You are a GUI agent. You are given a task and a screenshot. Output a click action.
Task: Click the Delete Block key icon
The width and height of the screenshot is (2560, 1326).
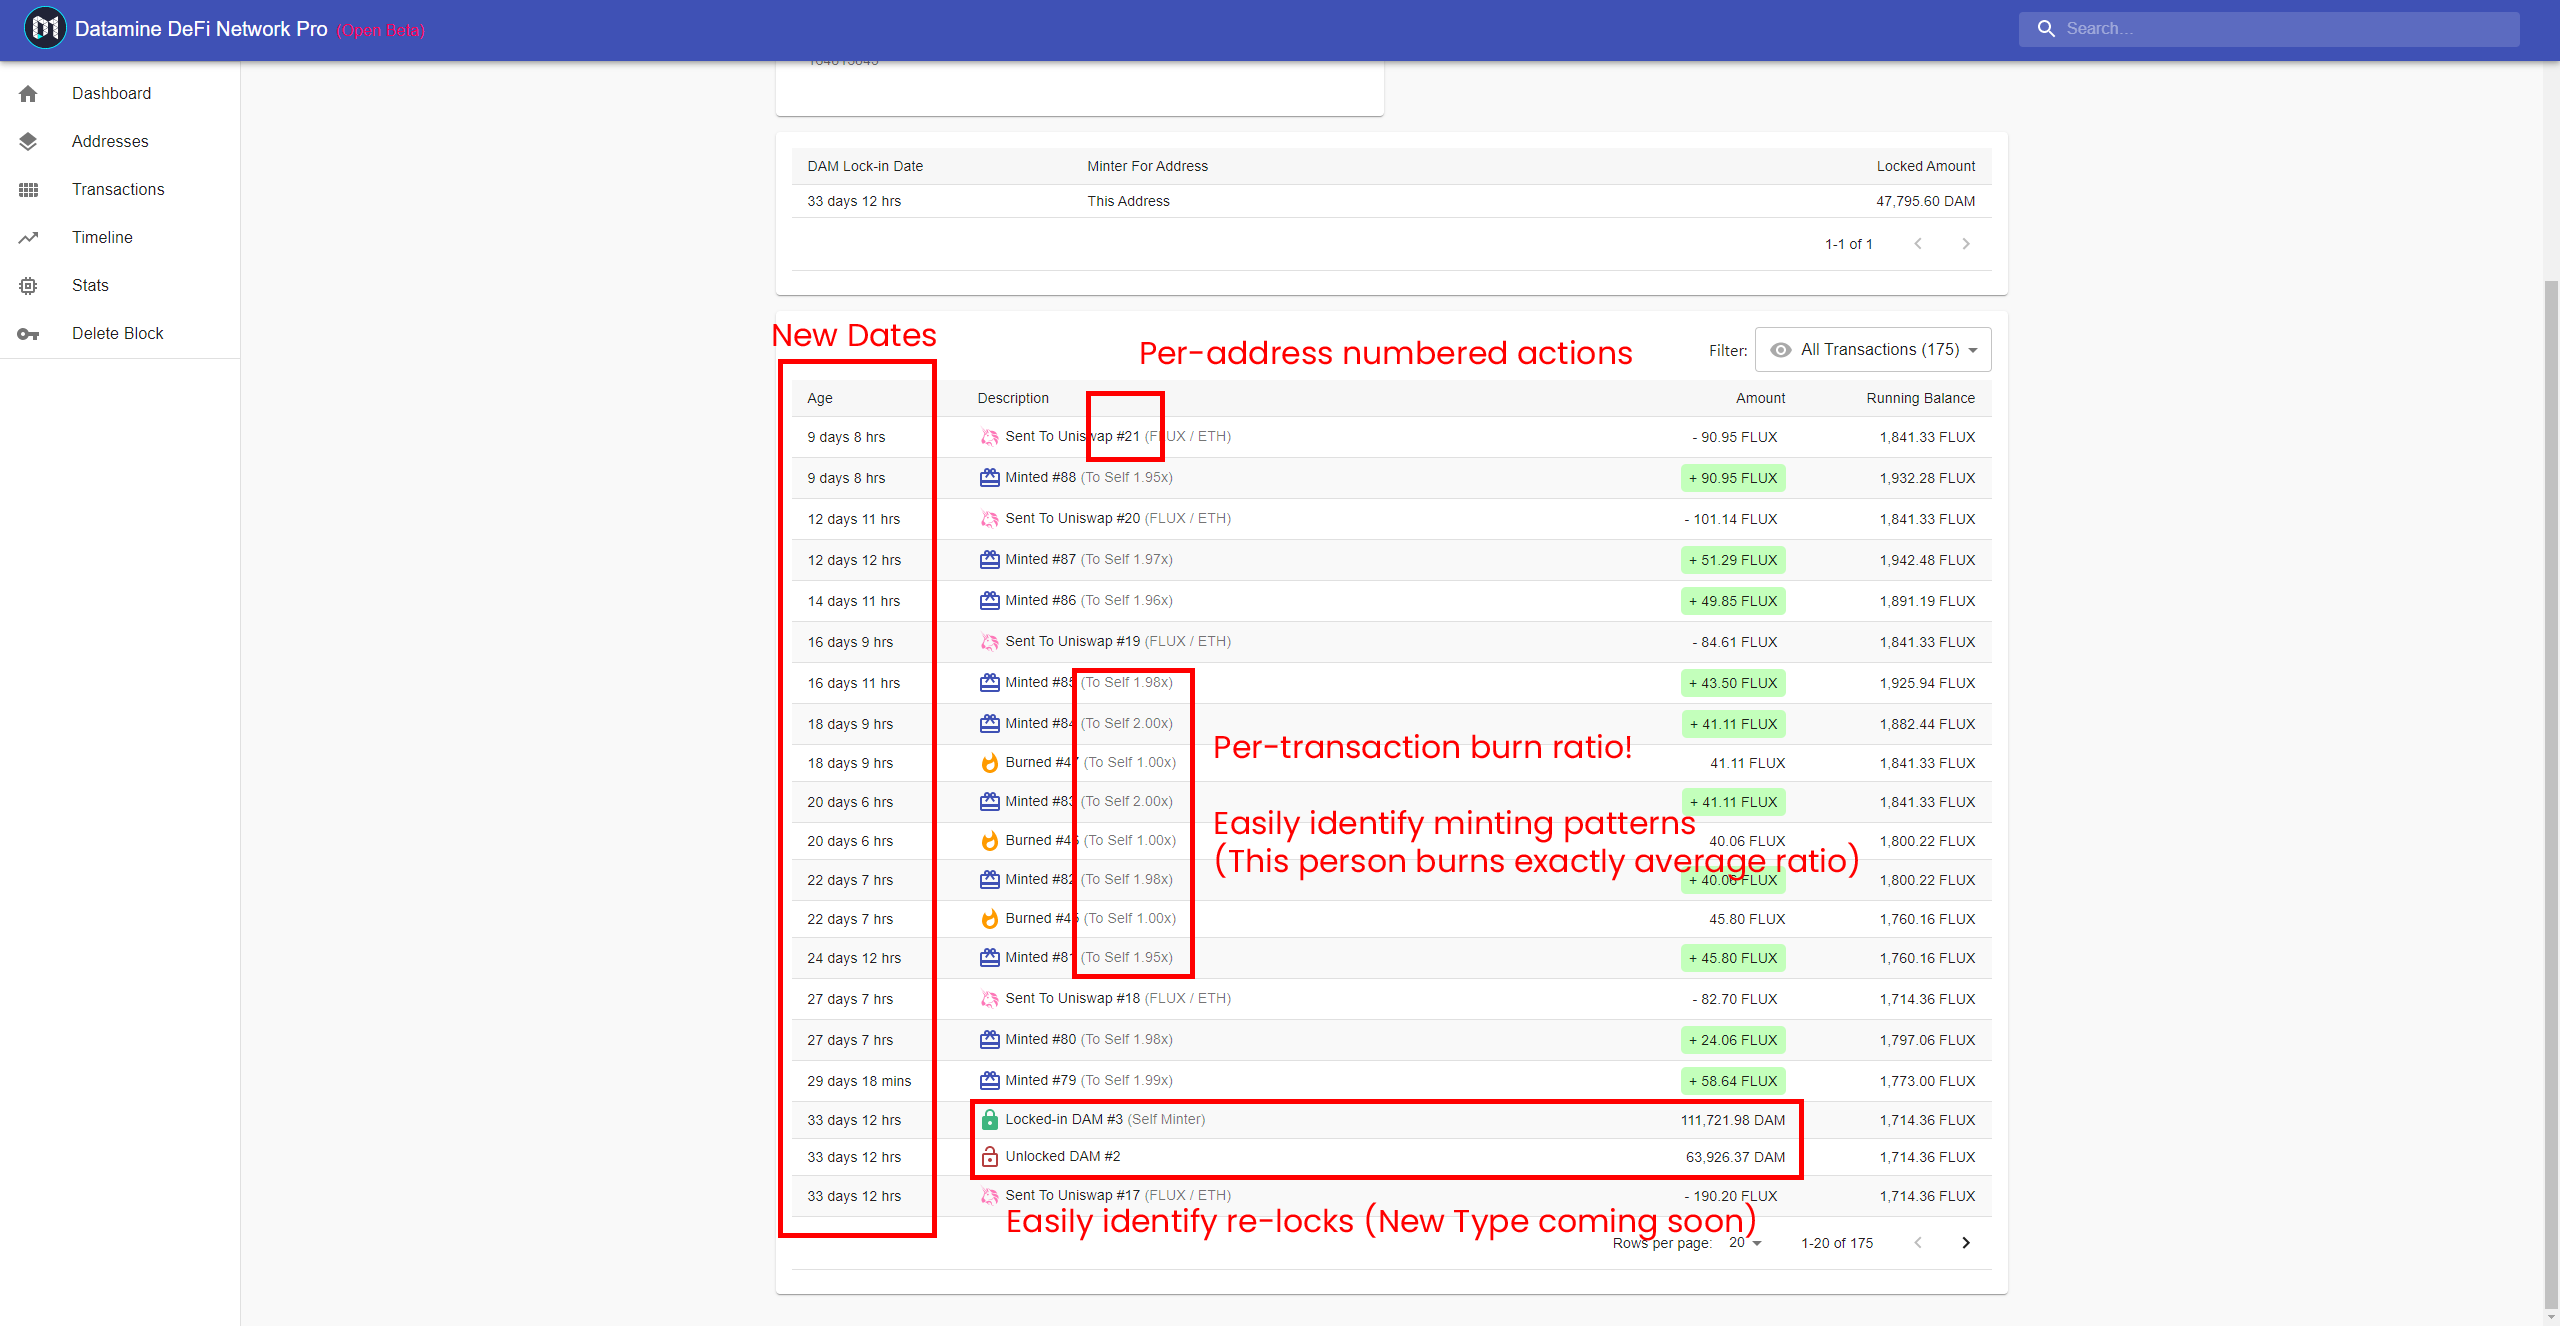click(x=28, y=334)
